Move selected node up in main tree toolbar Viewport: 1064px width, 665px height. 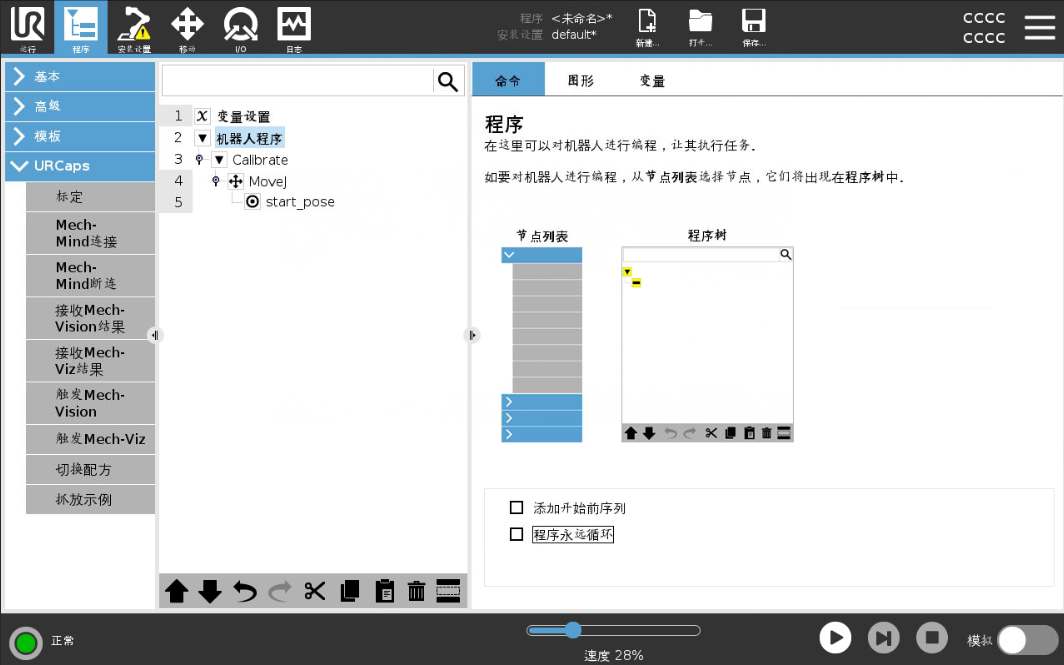point(176,591)
